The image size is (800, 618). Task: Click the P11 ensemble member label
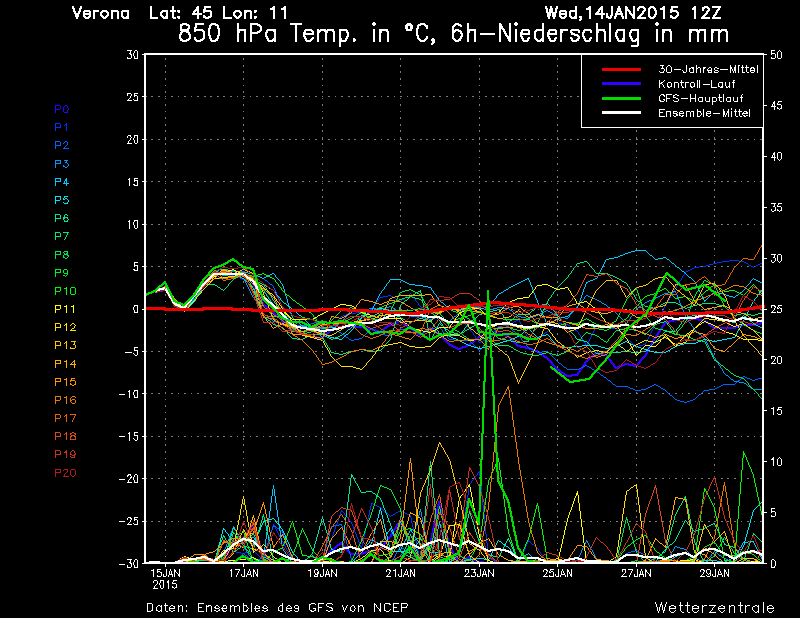coord(65,309)
